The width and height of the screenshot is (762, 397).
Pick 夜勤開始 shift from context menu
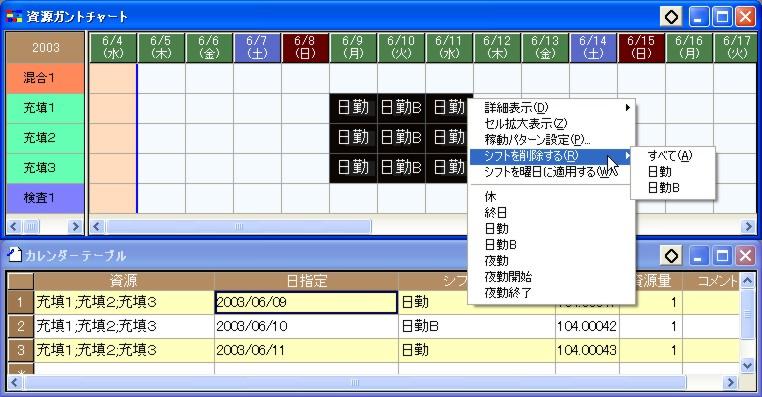[508, 277]
